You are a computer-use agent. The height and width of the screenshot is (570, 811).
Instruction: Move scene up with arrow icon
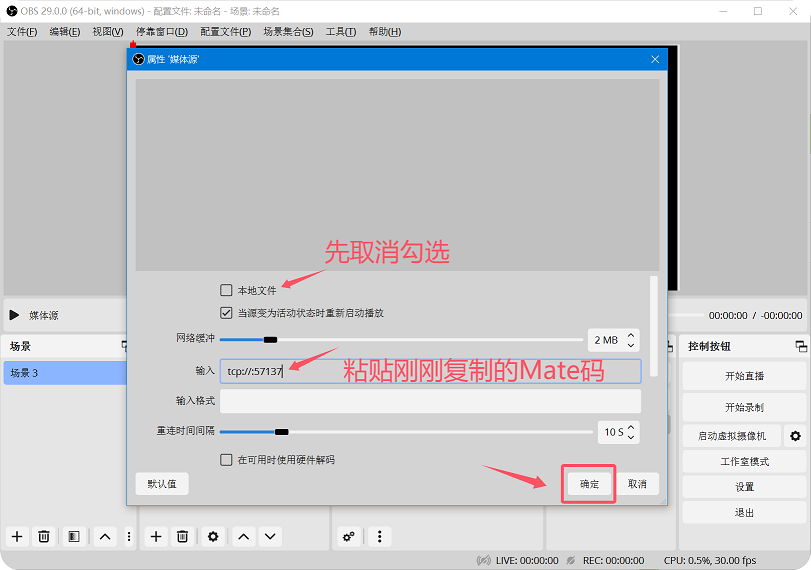point(105,536)
